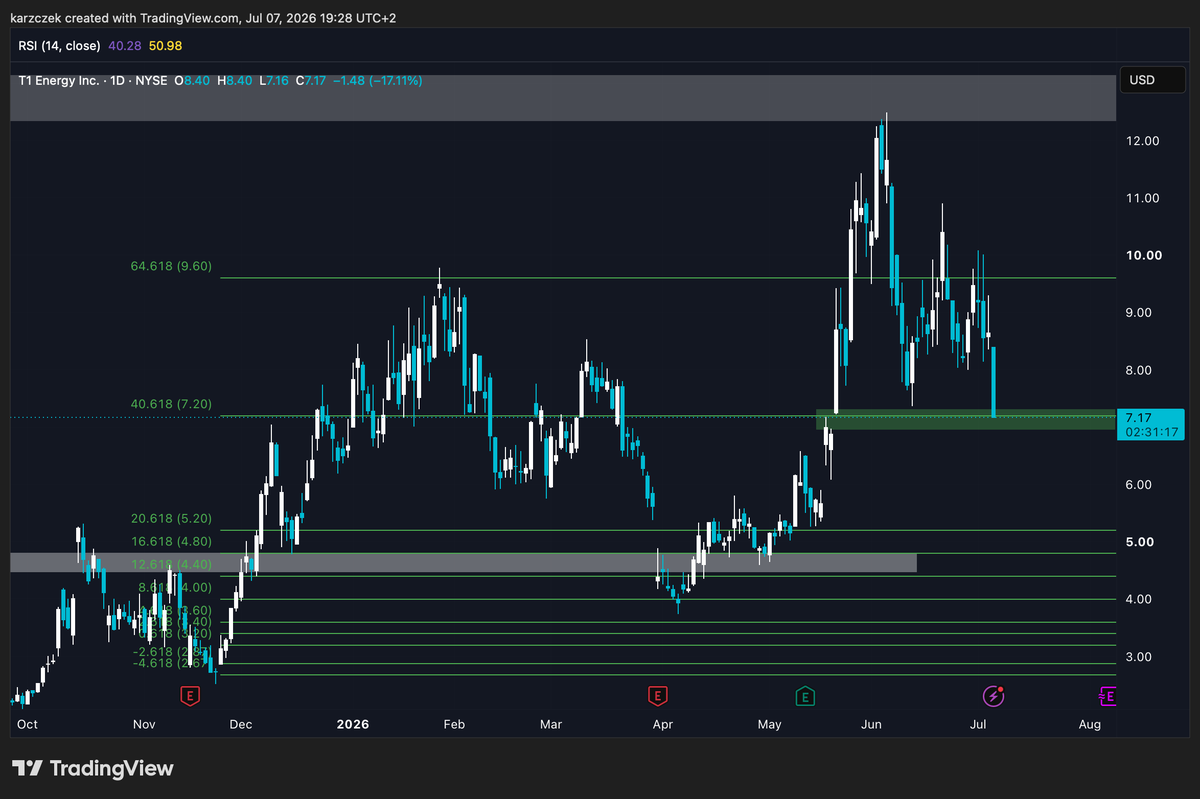
Task: Select the gray zone rectangle near 4.60
Action: pyautogui.click(x=463, y=562)
